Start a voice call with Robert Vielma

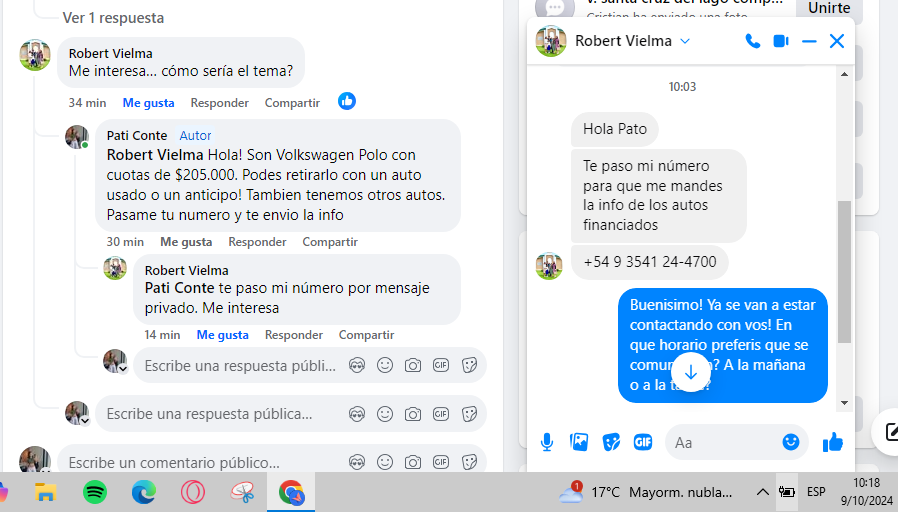tap(753, 41)
